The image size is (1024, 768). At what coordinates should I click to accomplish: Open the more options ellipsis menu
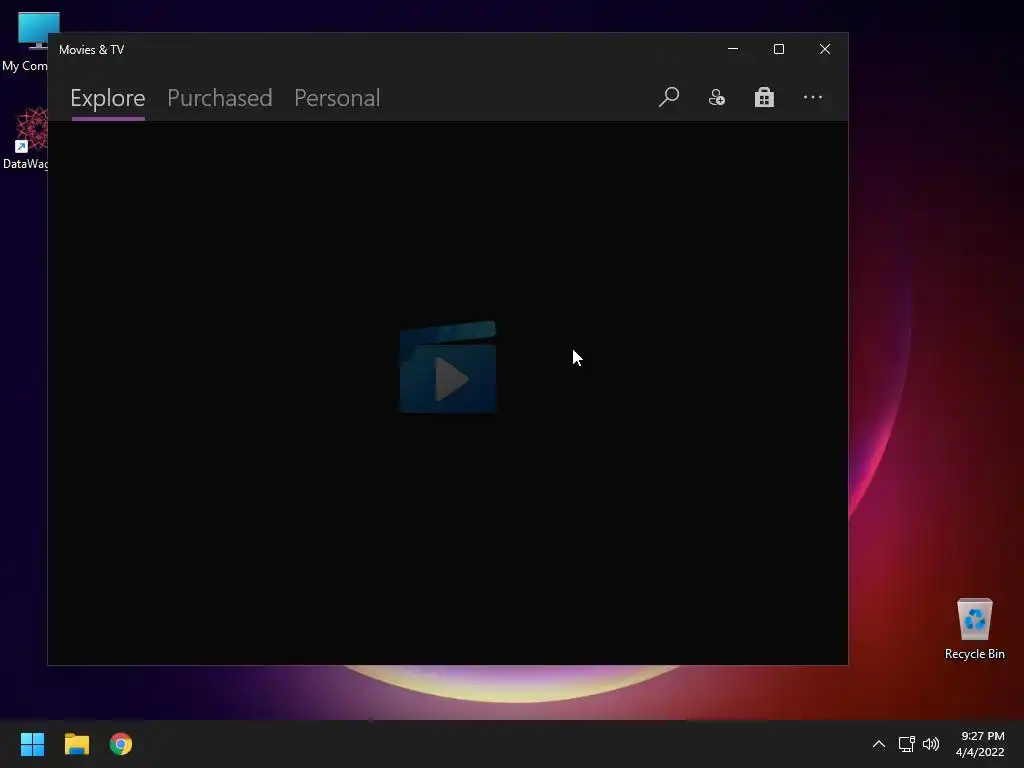[x=812, y=97]
